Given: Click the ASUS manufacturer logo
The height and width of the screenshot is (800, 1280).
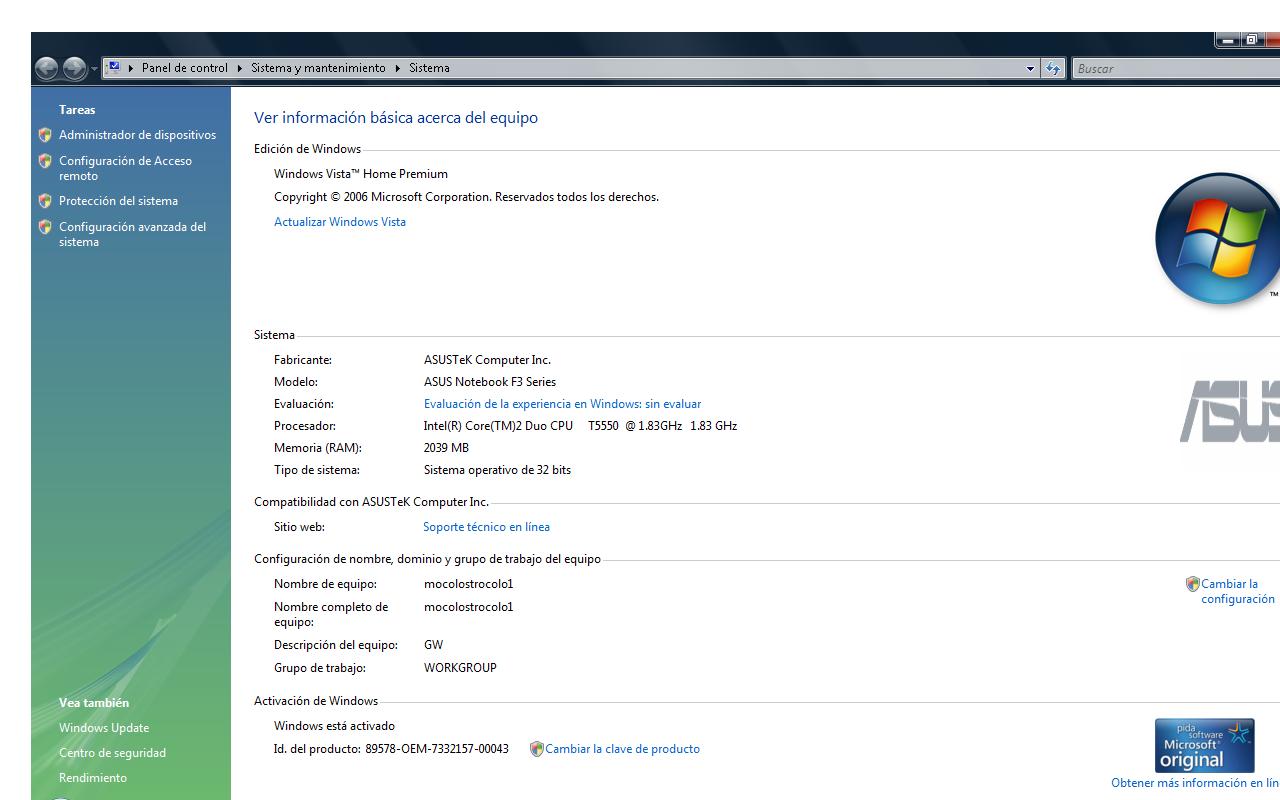Looking at the screenshot, I should [1230, 411].
